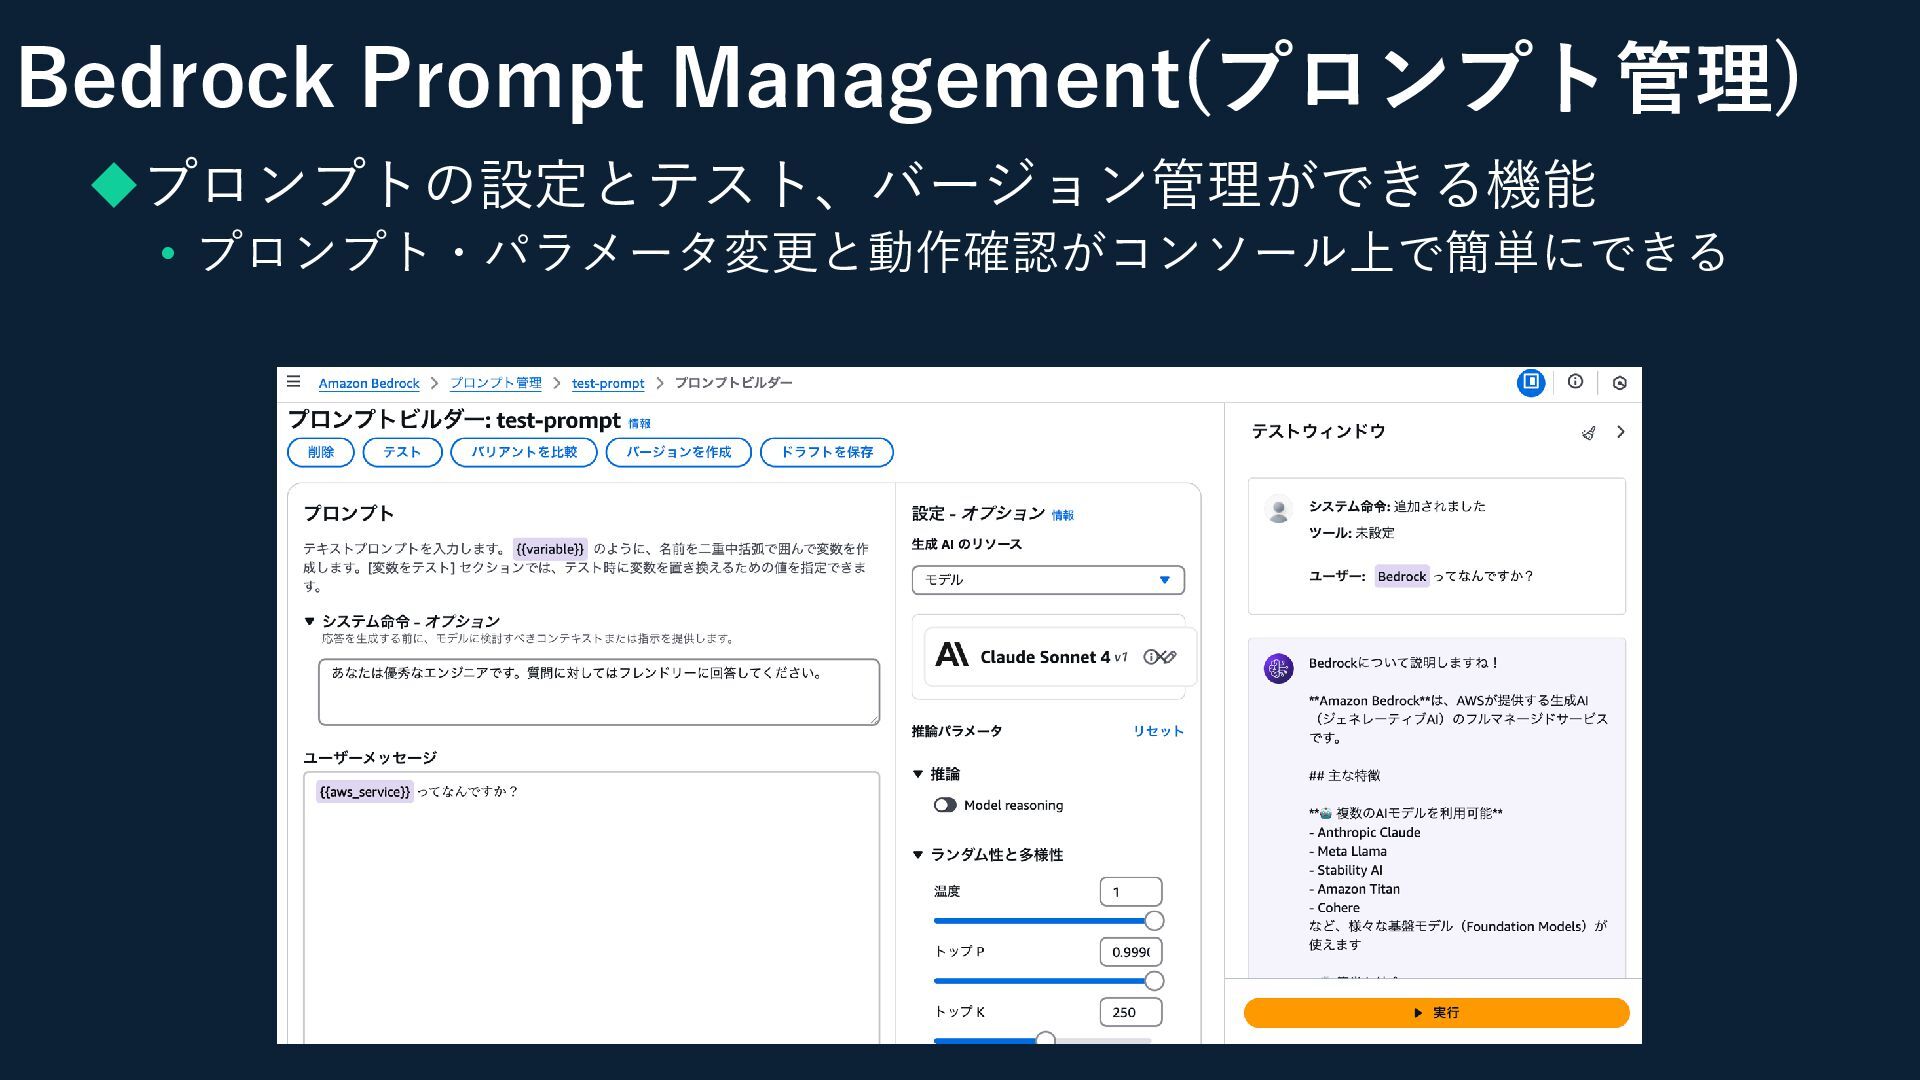This screenshot has width=1920, height=1080.
Task: Adjust the トップ P slider handle
Action: pyautogui.click(x=1154, y=981)
